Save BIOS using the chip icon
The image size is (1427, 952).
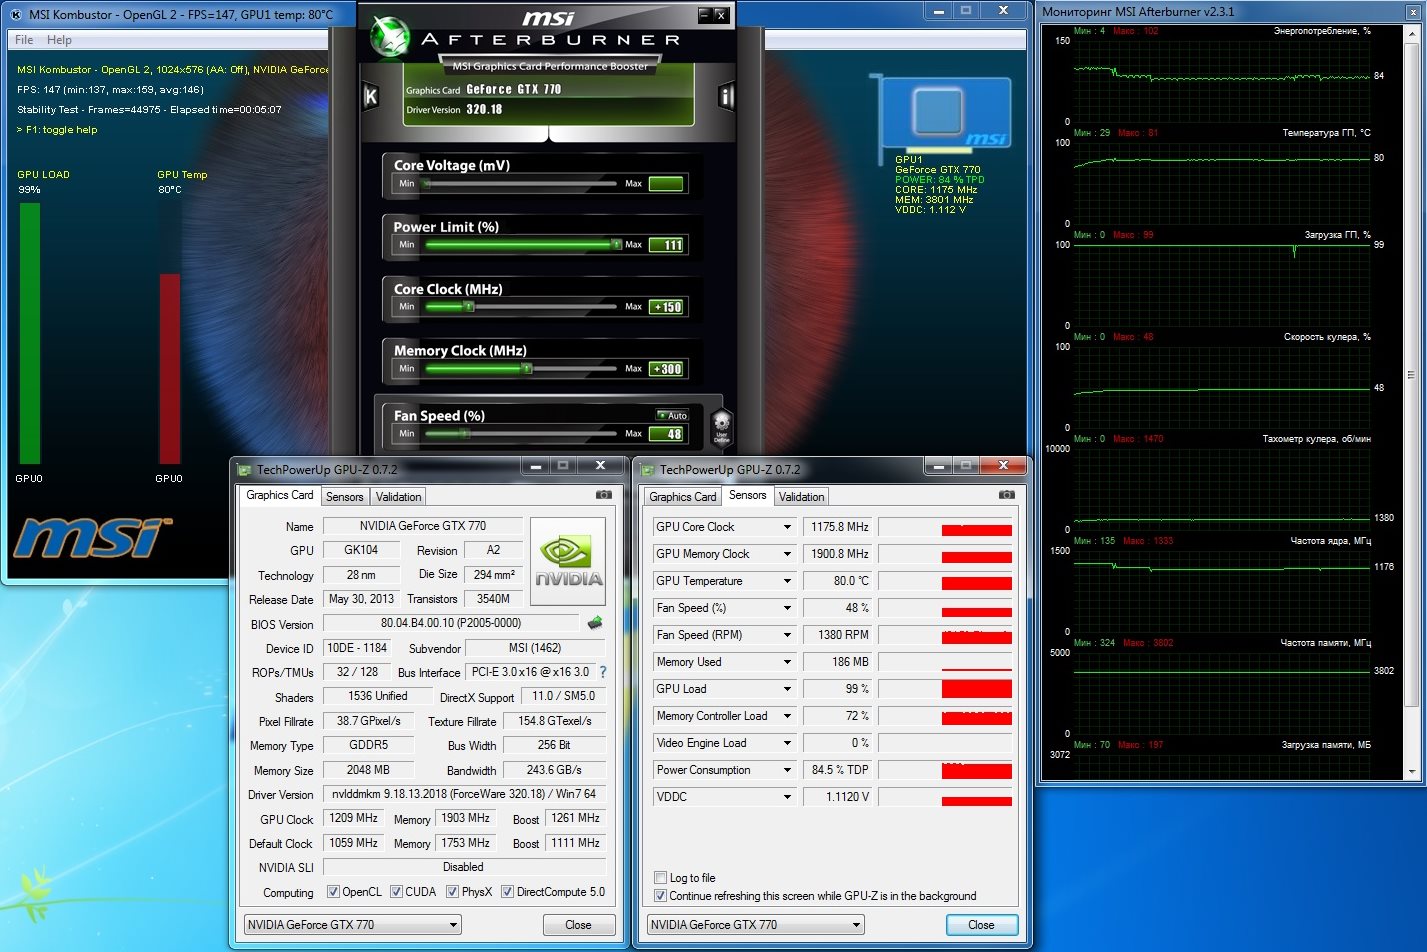595,623
